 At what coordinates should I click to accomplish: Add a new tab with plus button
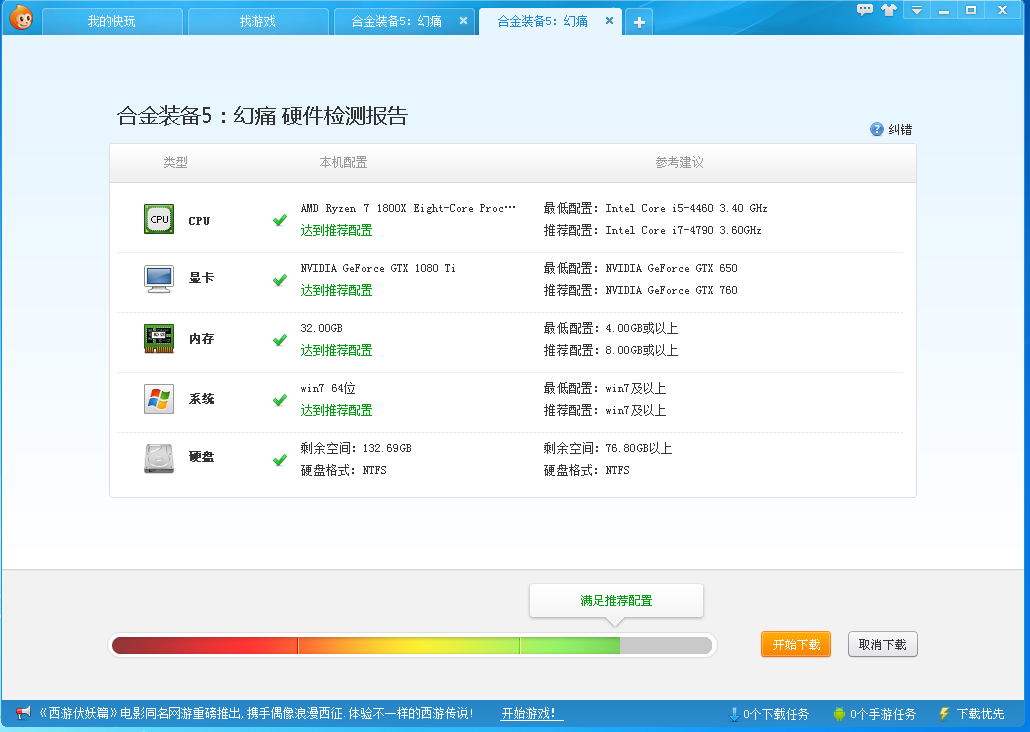point(638,22)
